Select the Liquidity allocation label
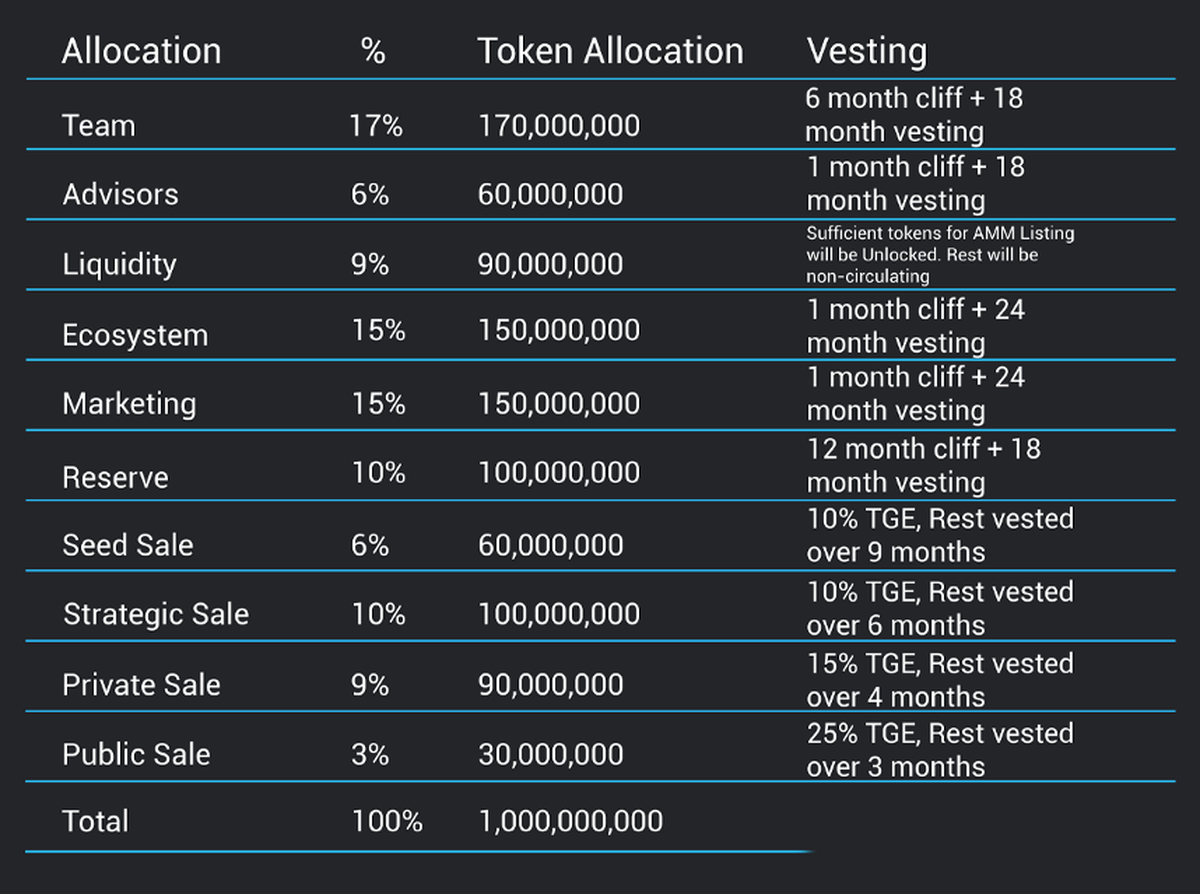This screenshot has width=1200, height=894. click(119, 264)
